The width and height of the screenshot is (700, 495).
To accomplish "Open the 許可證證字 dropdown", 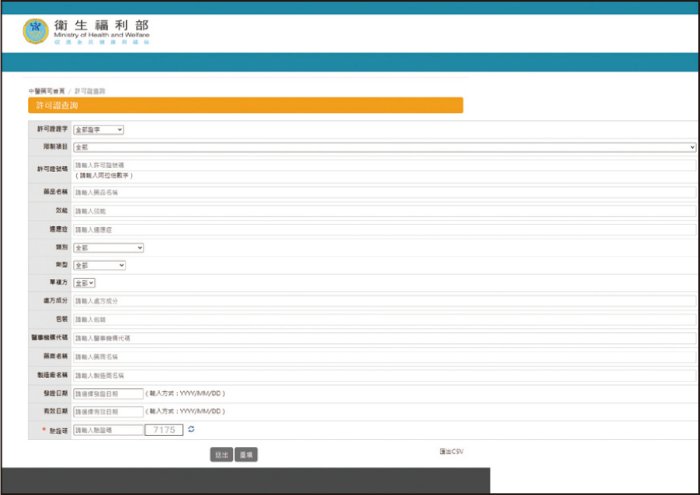I will coord(98,129).
